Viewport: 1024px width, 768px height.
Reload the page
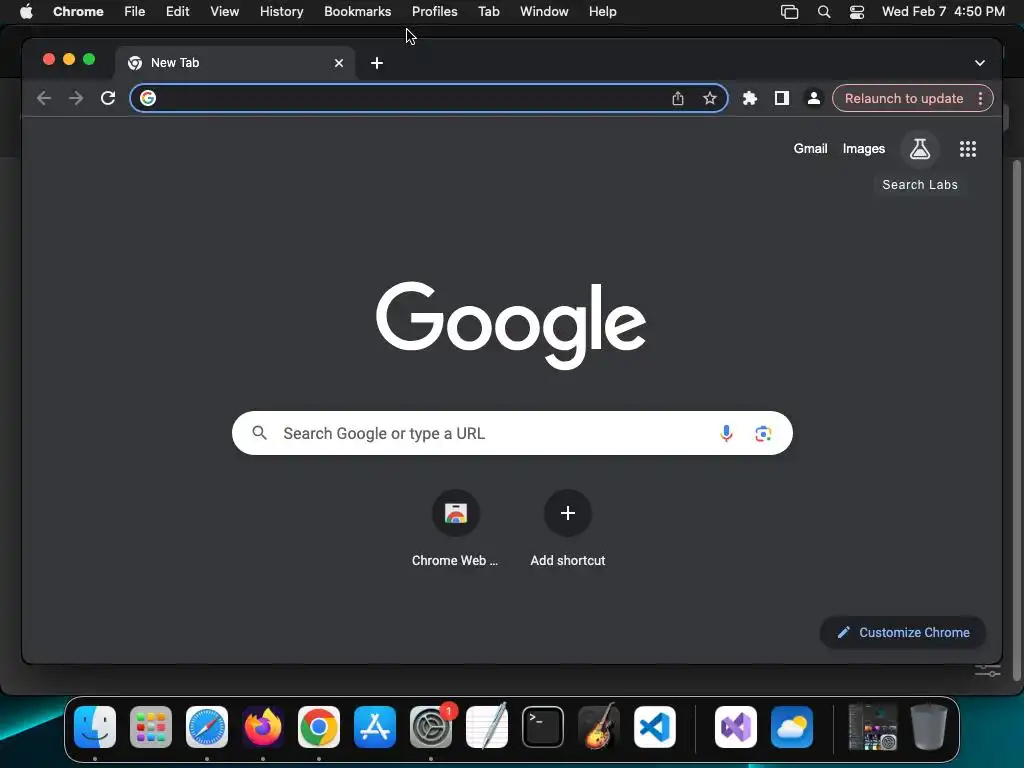coord(108,98)
